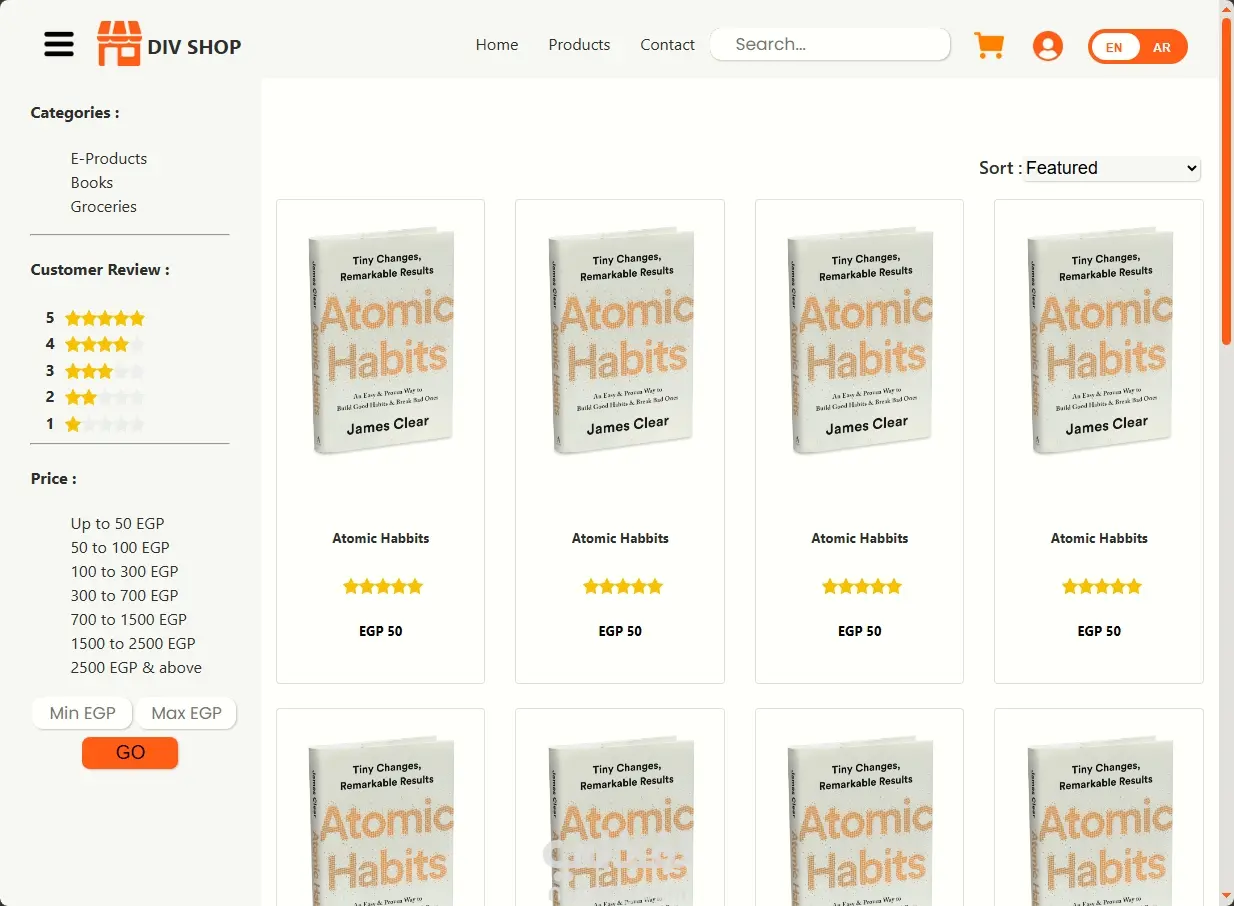Open the Products menu item
The image size is (1234, 906).
[579, 45]
